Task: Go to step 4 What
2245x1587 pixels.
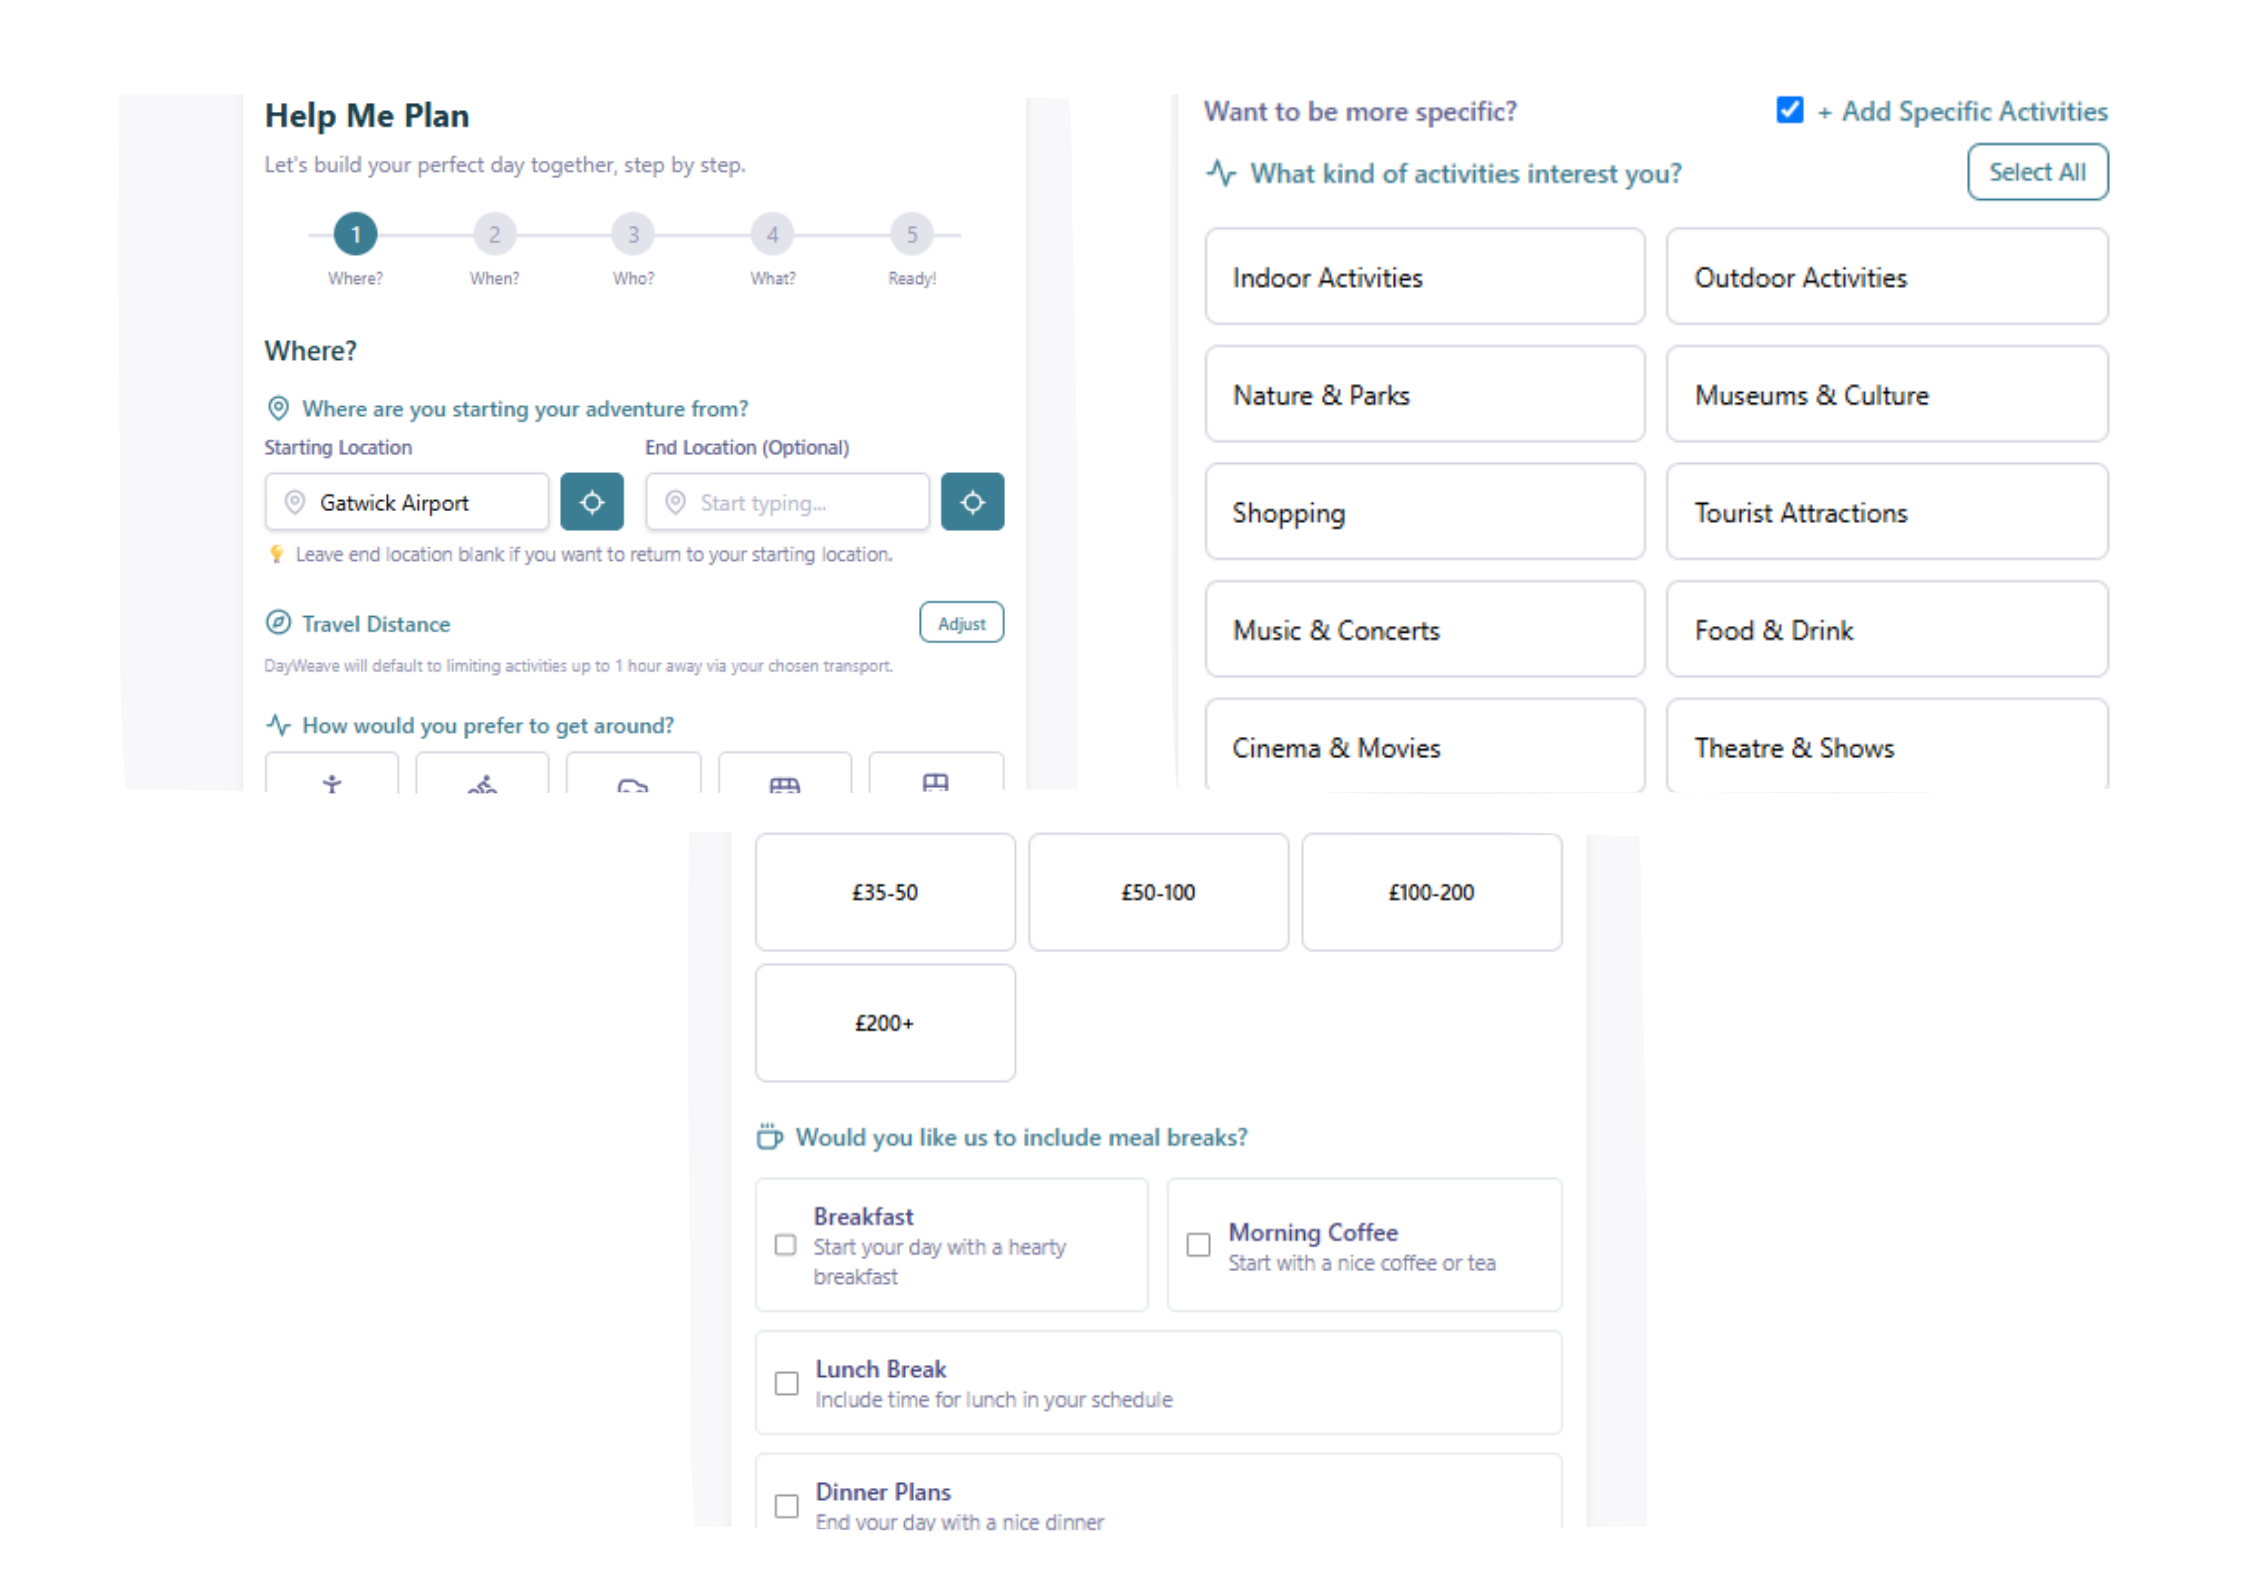Action: click(x=772, y=235)
